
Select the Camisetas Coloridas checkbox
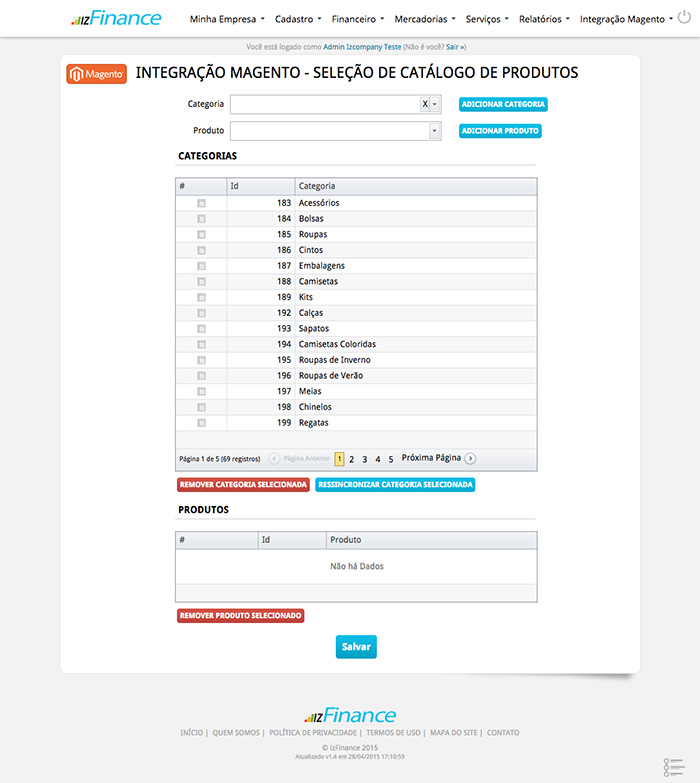coord(201,345)
